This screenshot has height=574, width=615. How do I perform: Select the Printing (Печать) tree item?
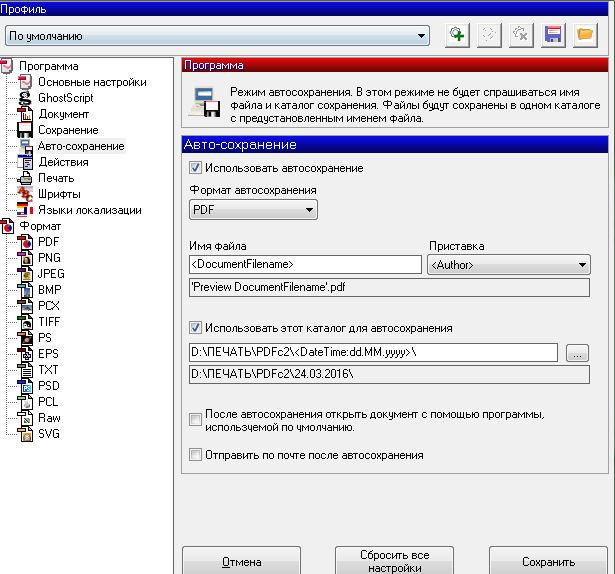pyautogui.click(x=56, y=178)
